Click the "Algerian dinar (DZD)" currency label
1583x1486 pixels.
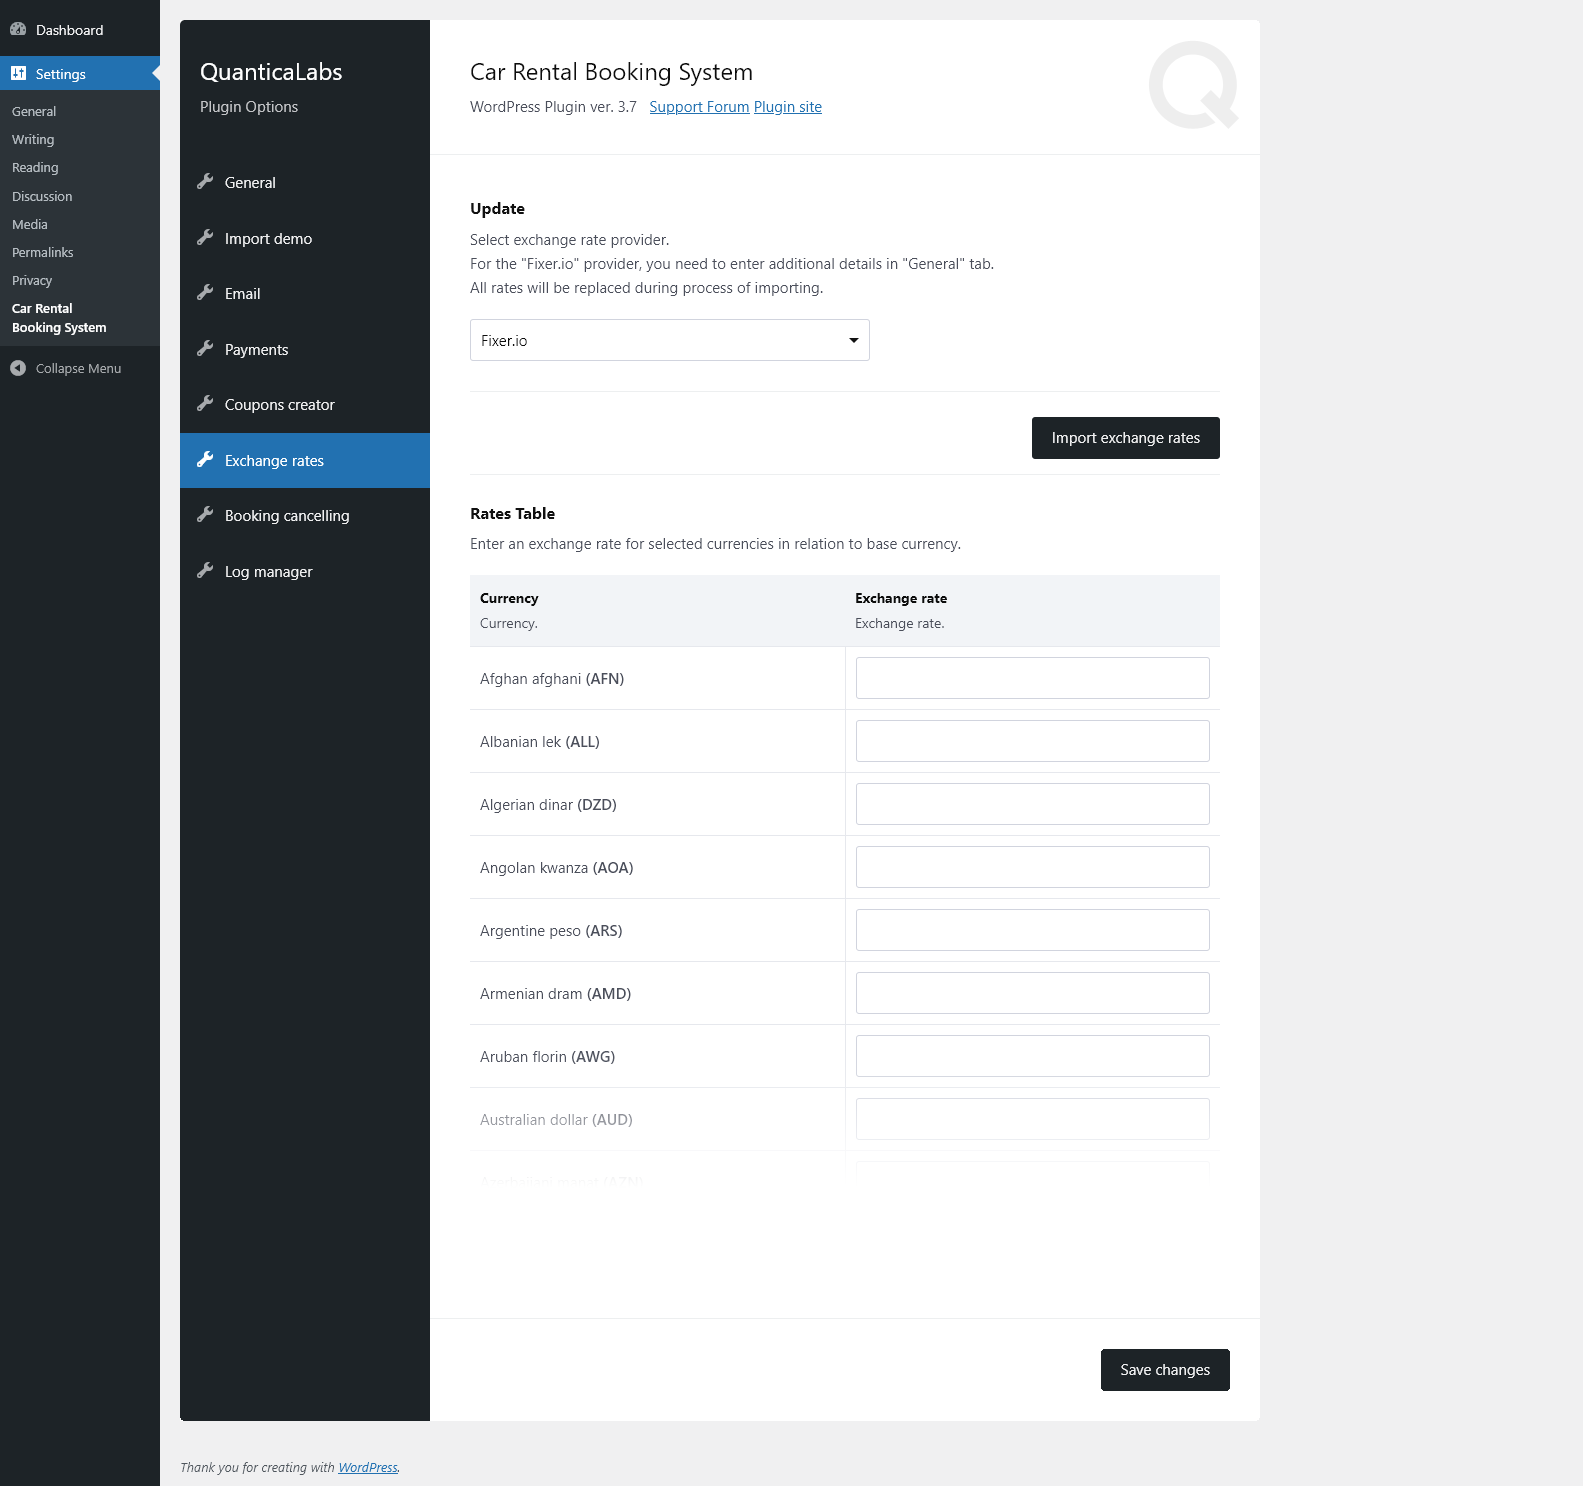tap(548, 805)
